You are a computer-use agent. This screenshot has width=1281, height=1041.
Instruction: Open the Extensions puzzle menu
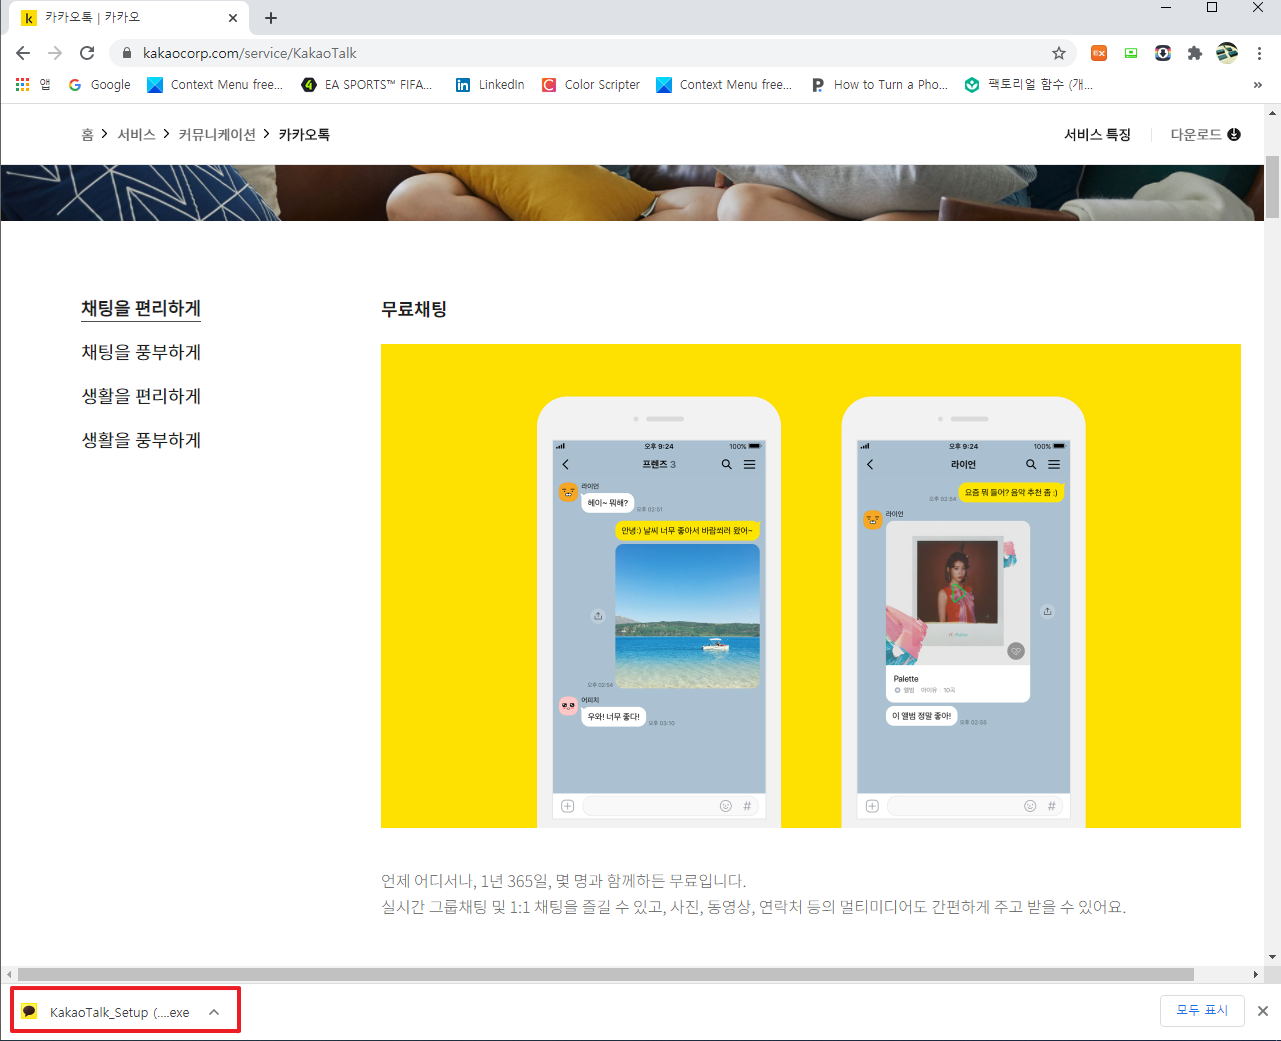(1194, 53)
